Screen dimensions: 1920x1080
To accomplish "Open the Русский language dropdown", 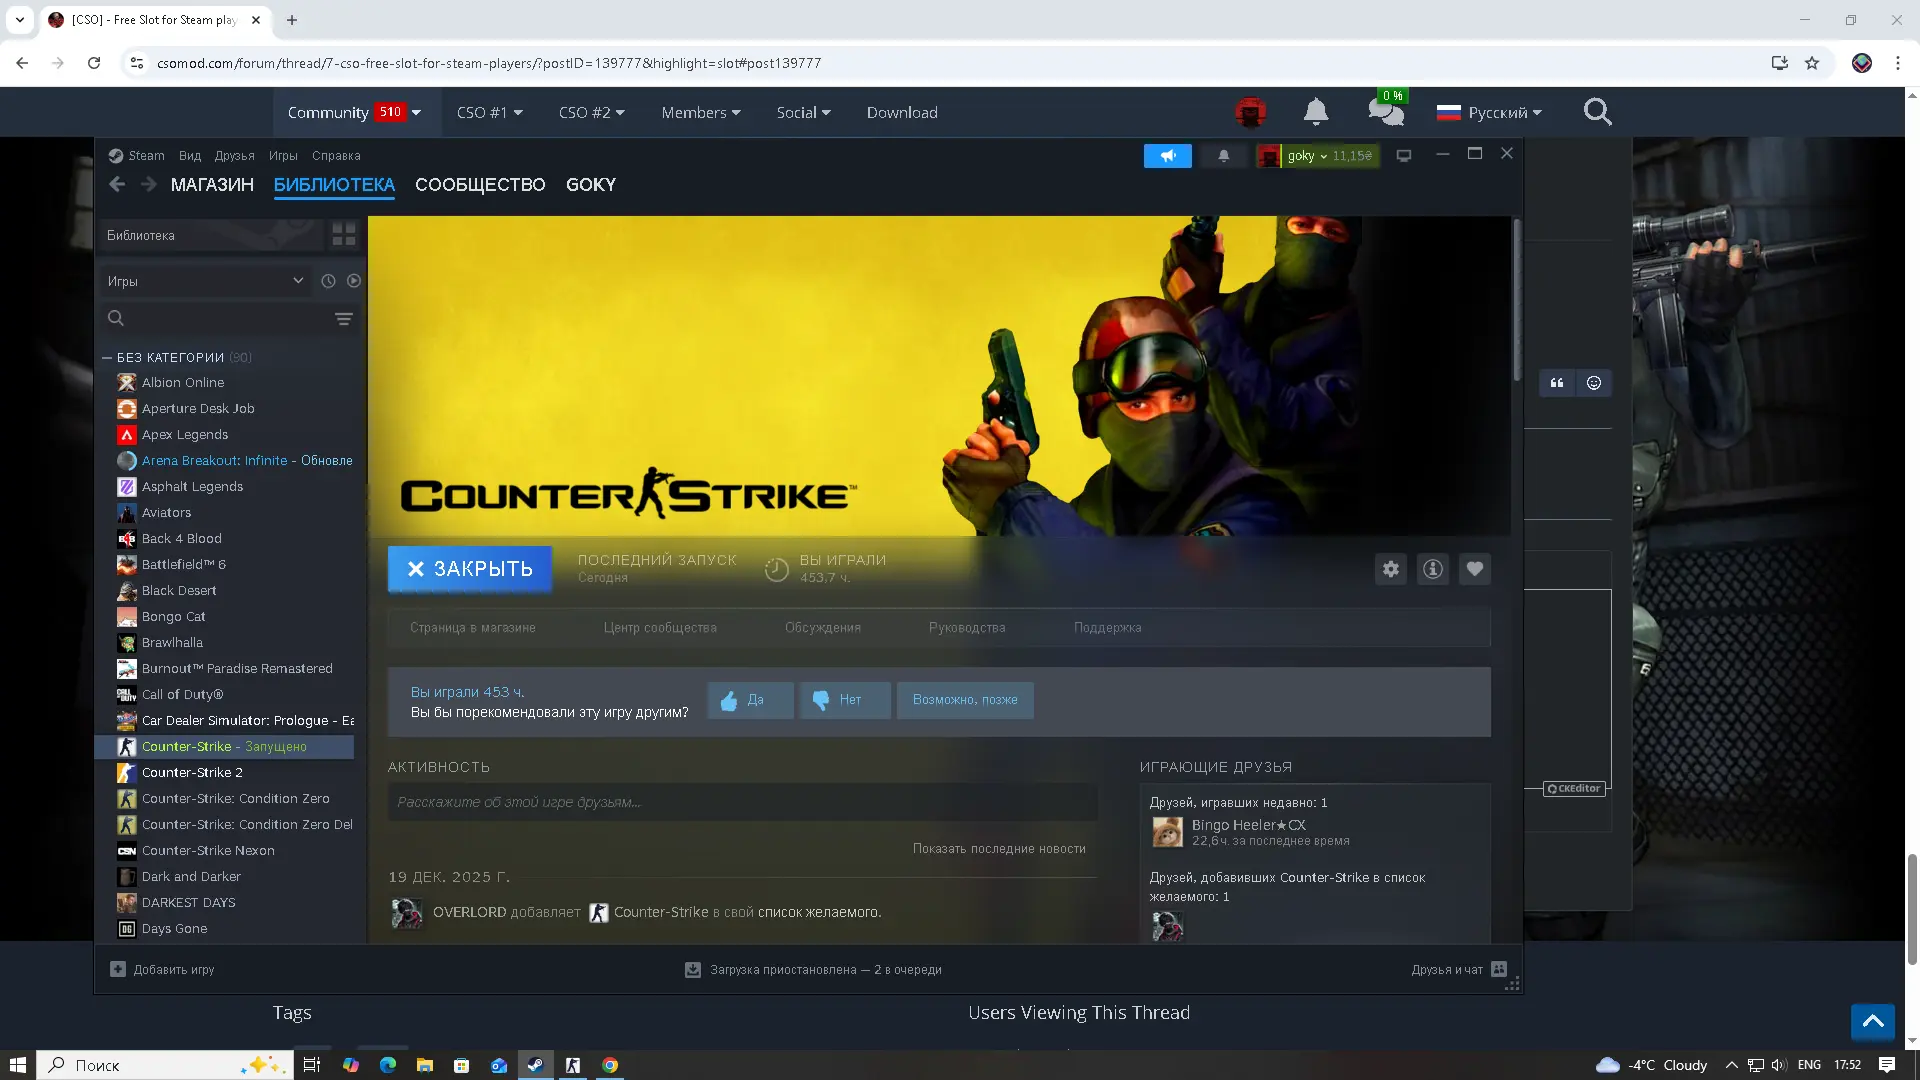I will [1489, 112].
